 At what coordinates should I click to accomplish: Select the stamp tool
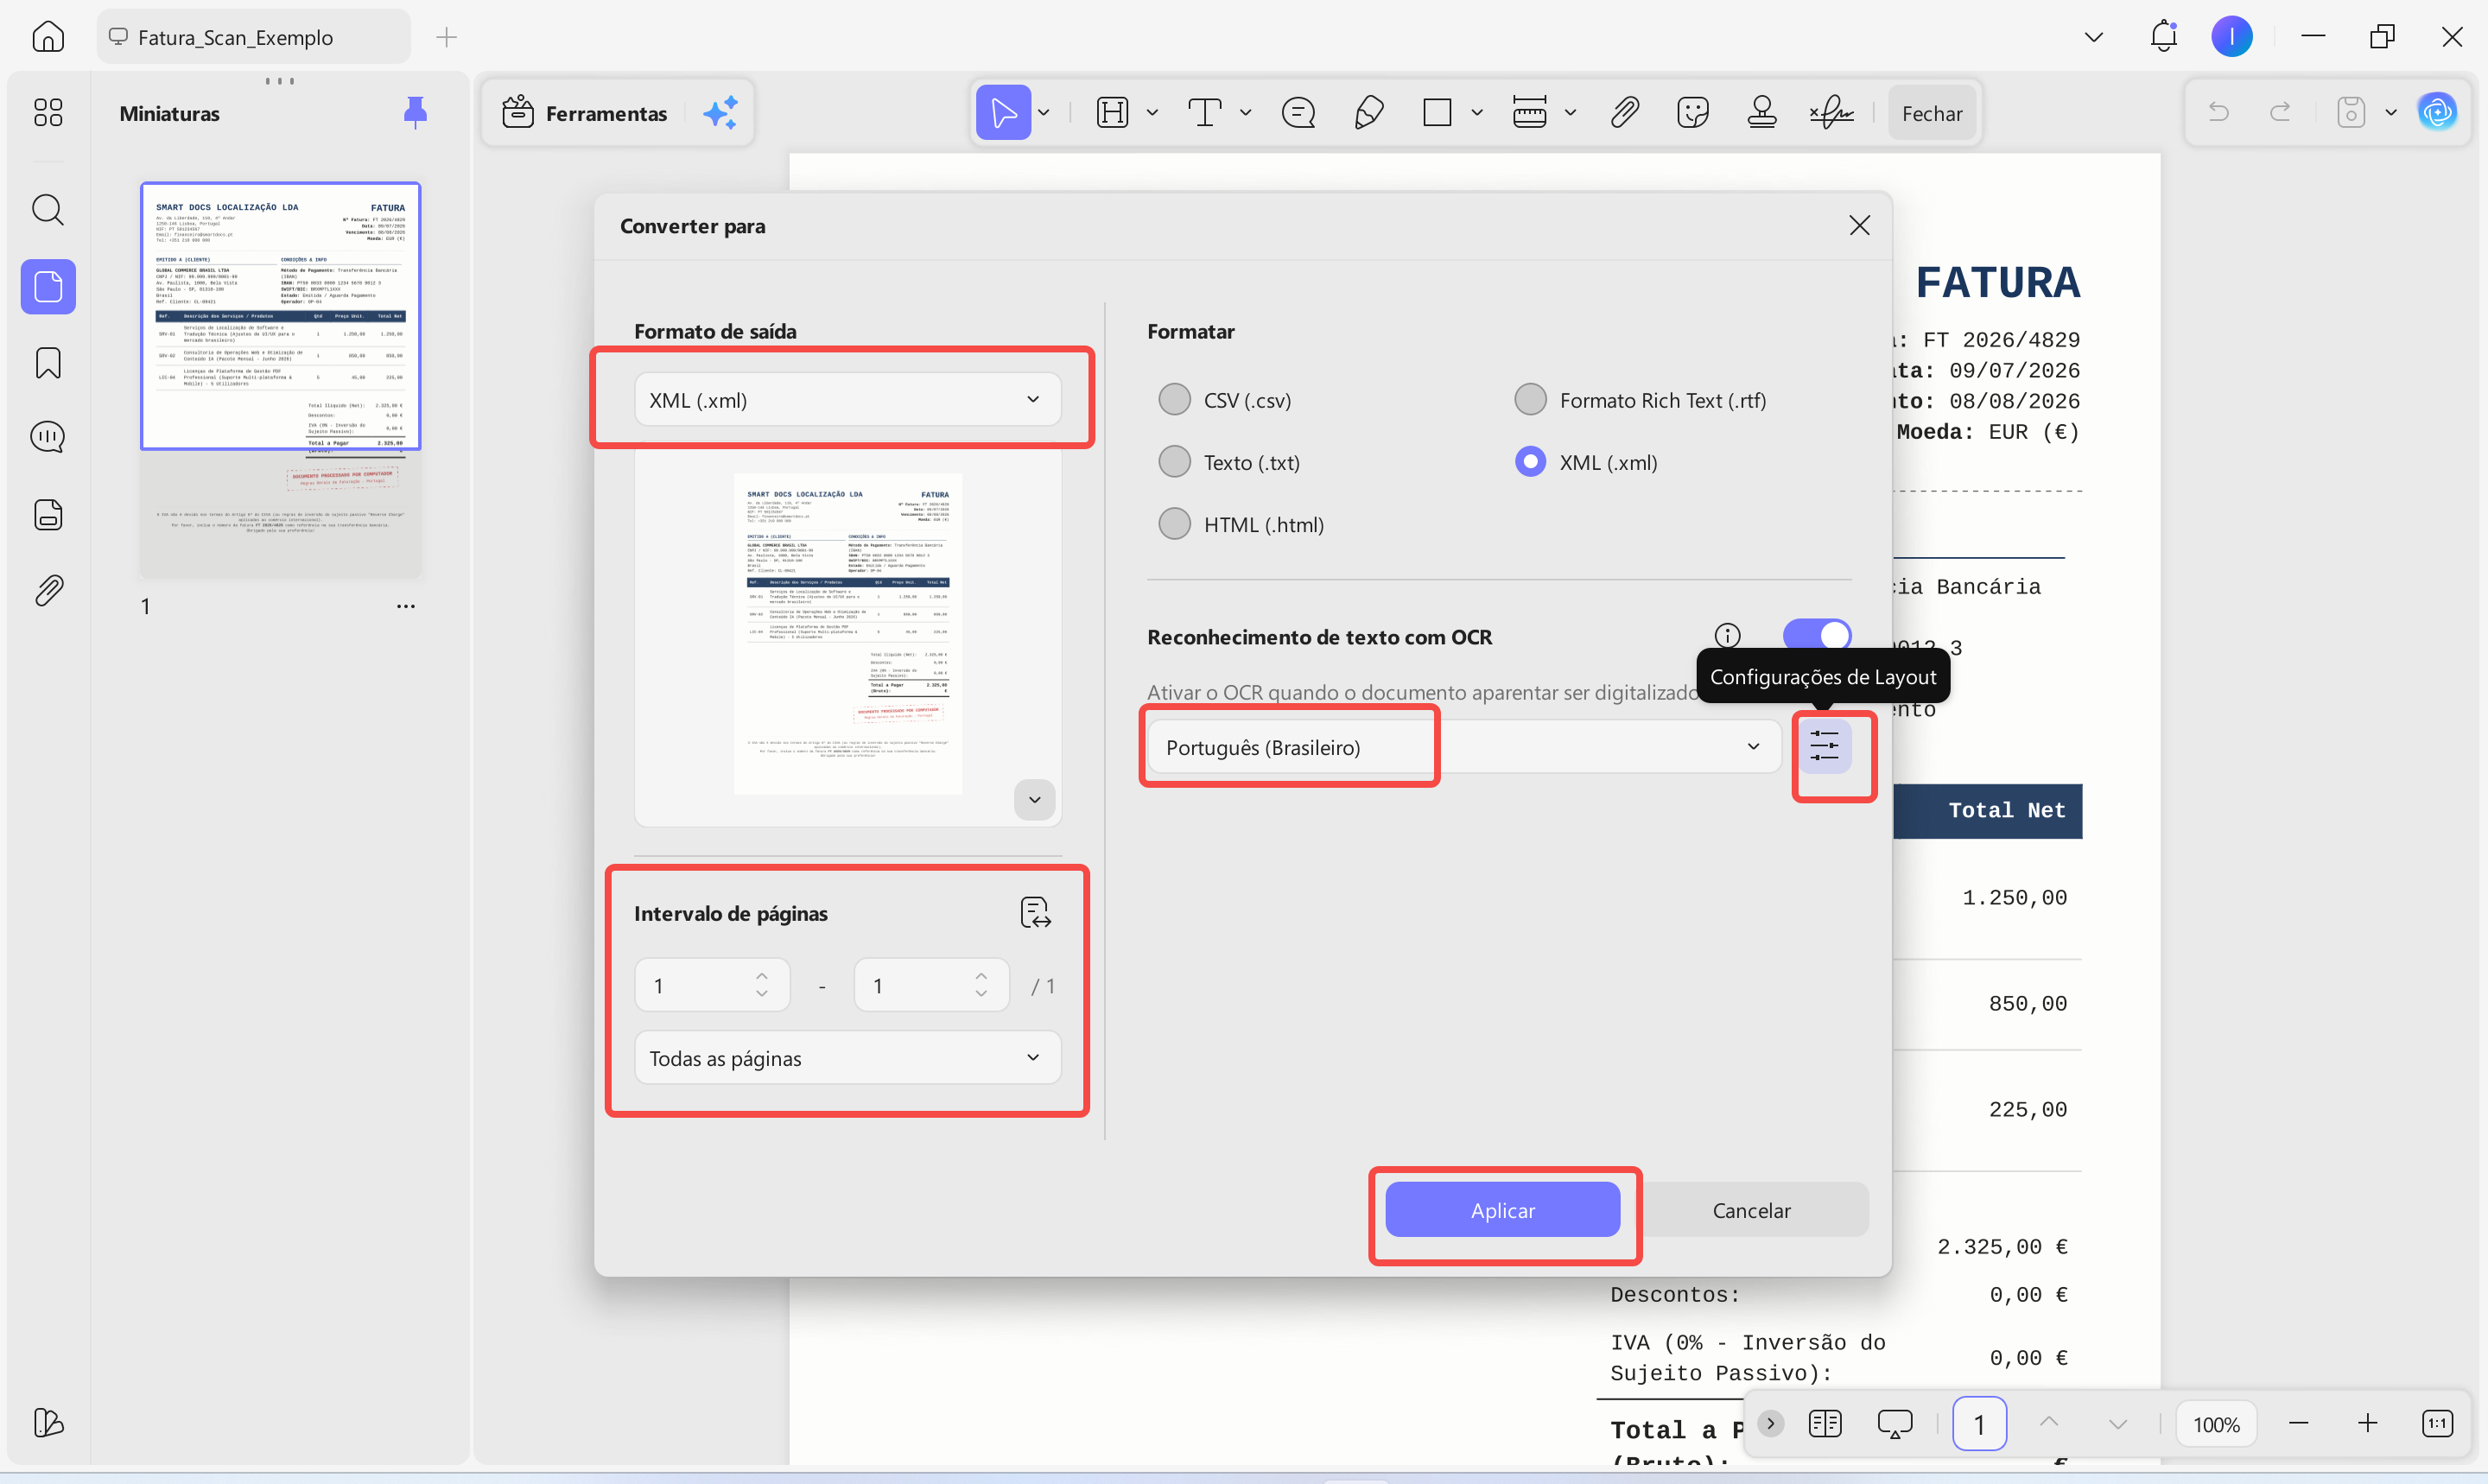pos(1762,112)
